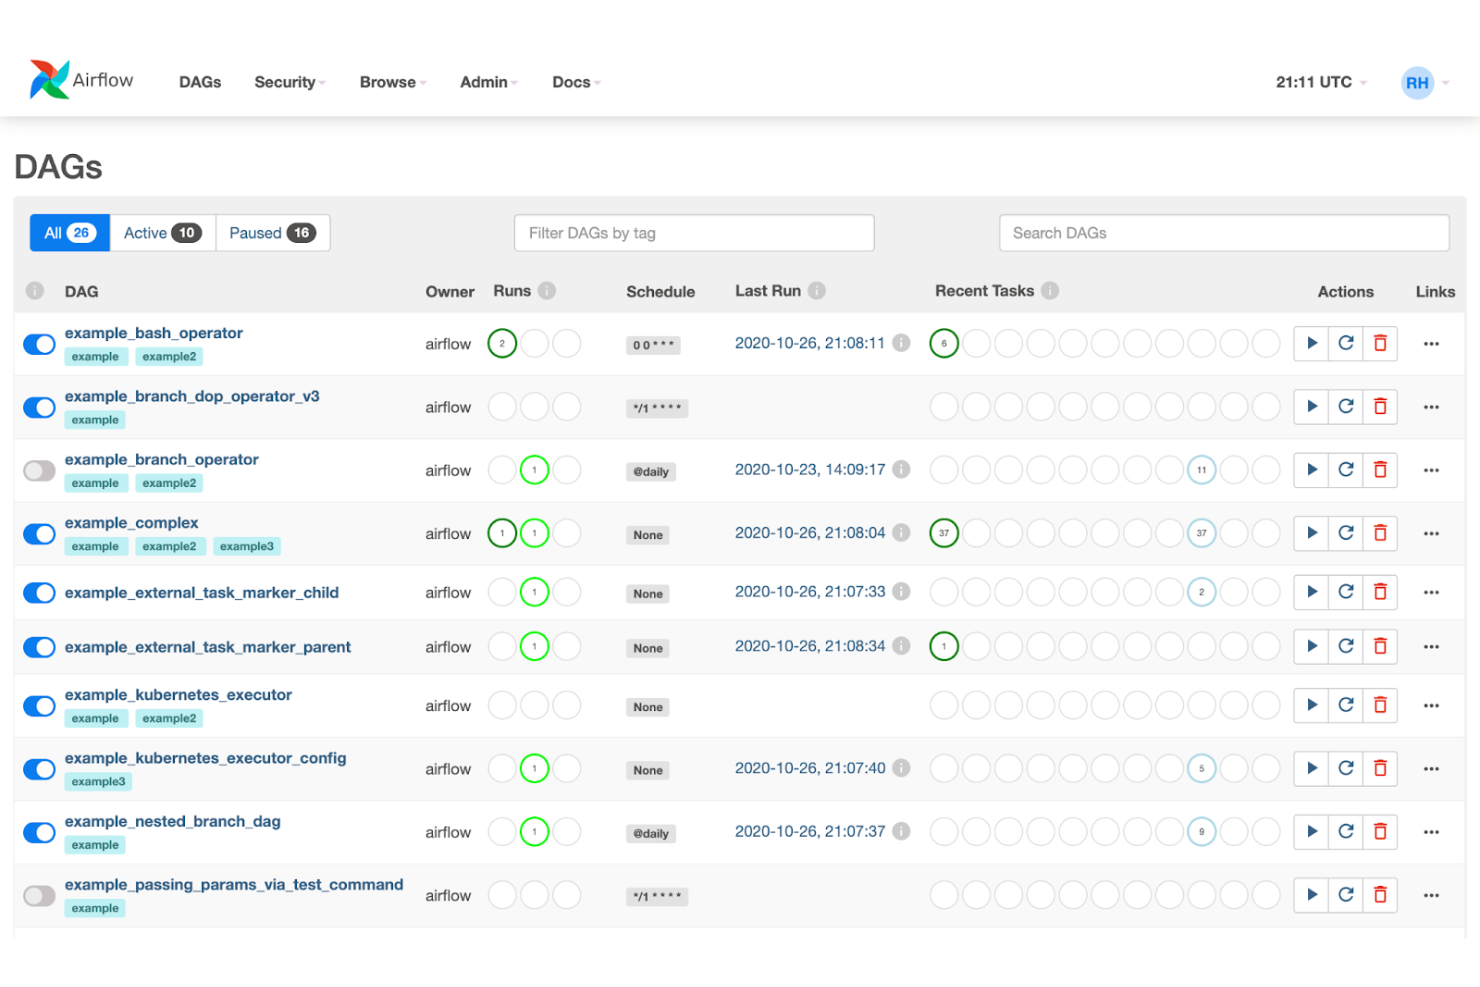Filter by example3 tag on example_complex
Viewport: 1480px width, 987px height.
(247, 546)
